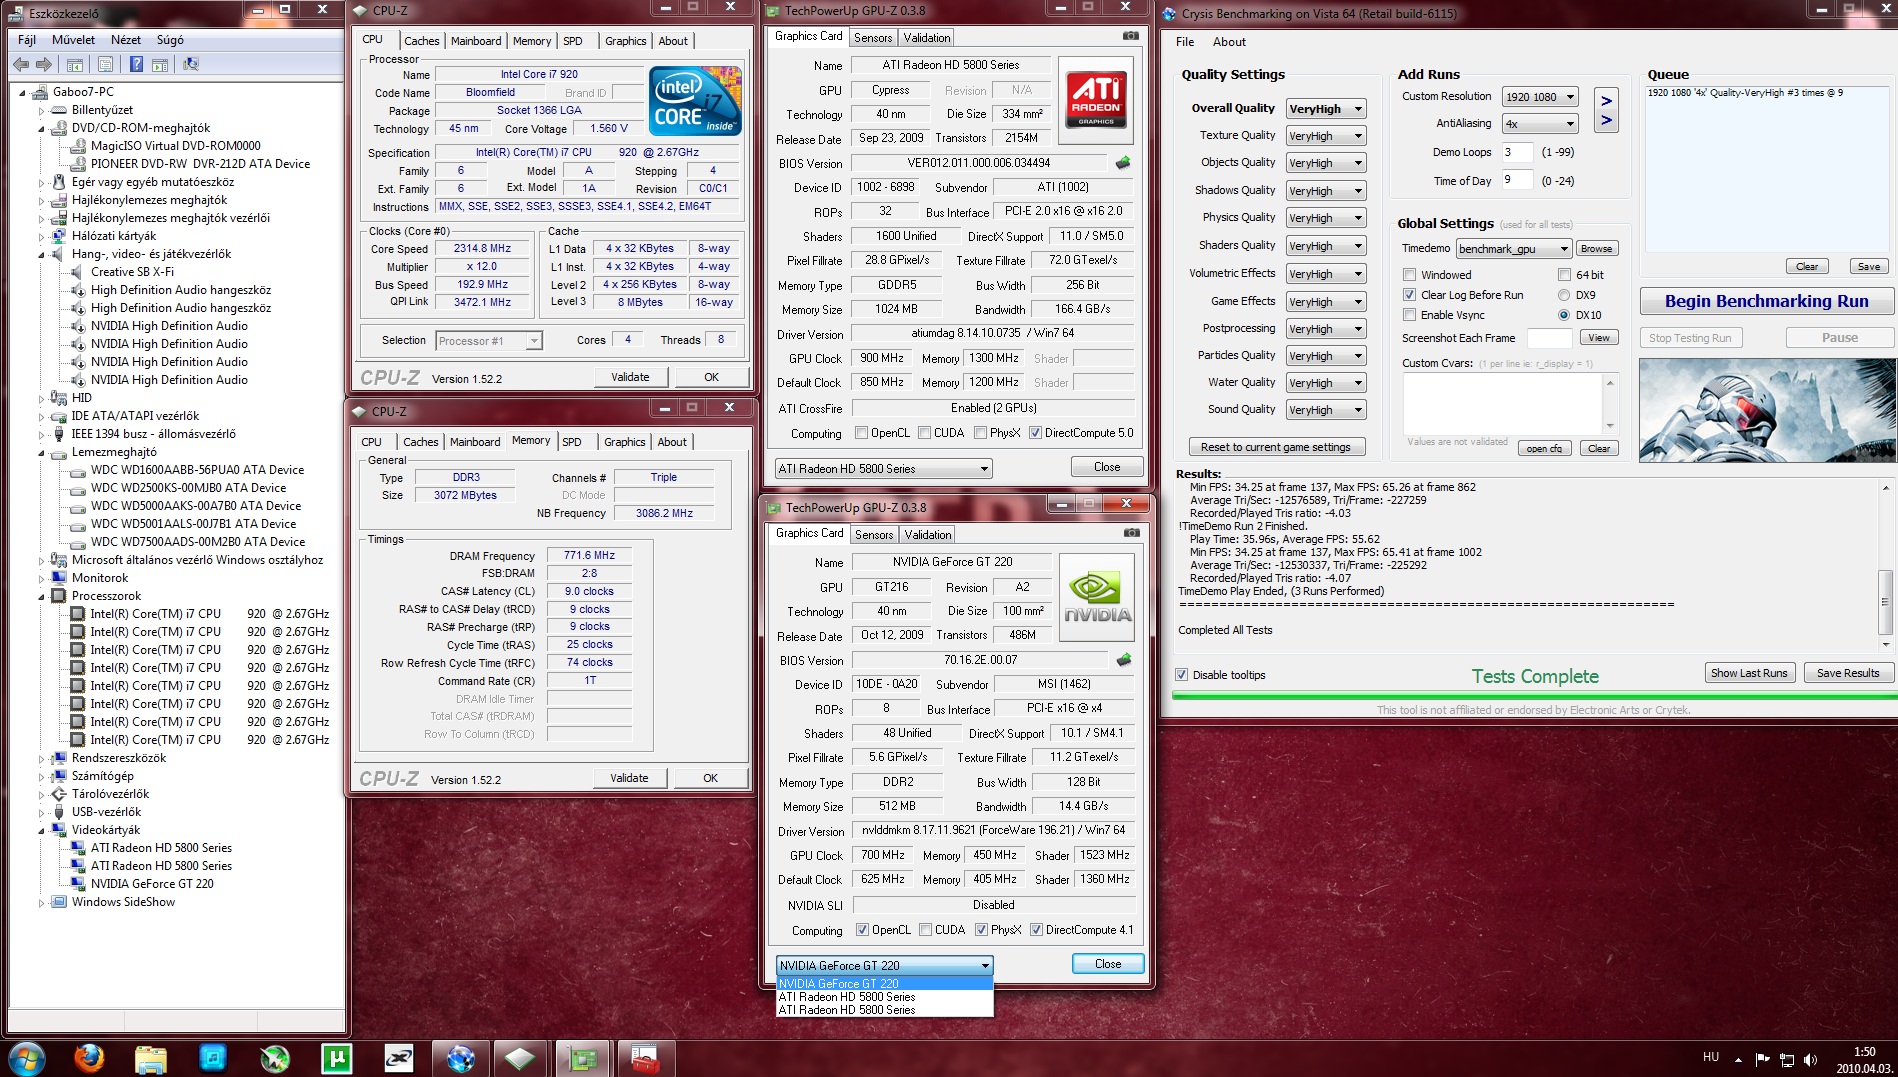Open the properties sheet icon in Eszközkezelő toolbar

click(x=105, y=64)
